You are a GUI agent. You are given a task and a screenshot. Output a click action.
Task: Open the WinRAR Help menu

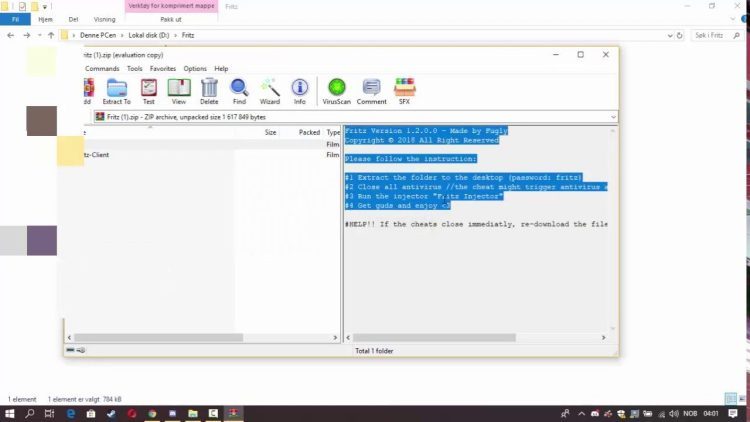(x=221, y=68)
